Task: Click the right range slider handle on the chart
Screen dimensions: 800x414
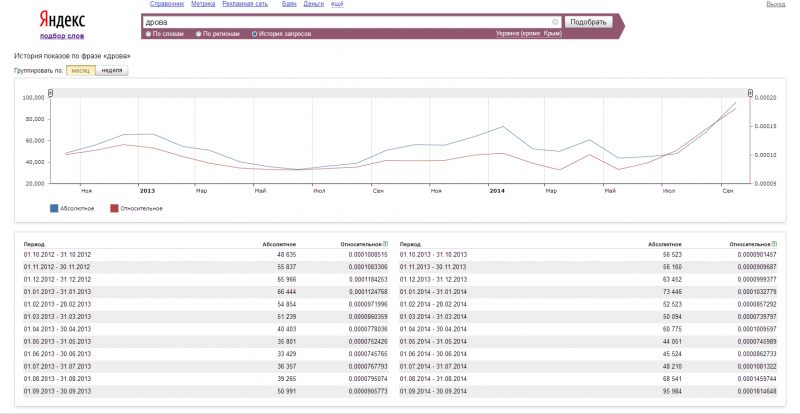Action: coord(750,93)
